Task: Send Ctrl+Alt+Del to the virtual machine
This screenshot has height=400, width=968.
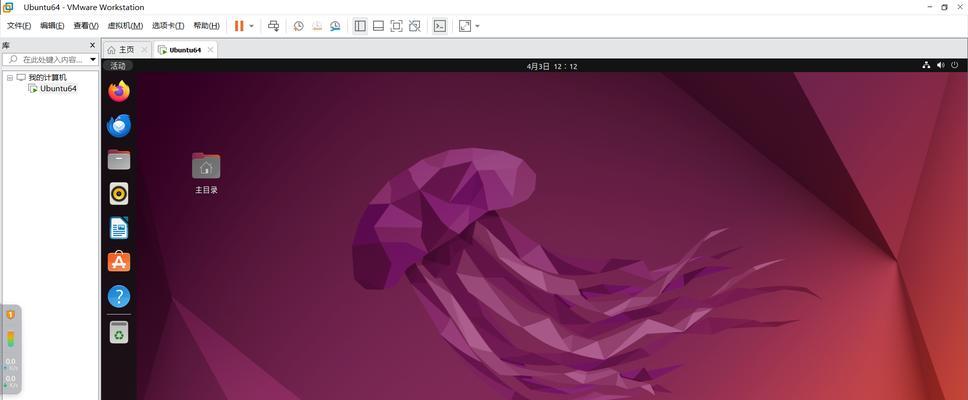Action: [x=273, y=26]
